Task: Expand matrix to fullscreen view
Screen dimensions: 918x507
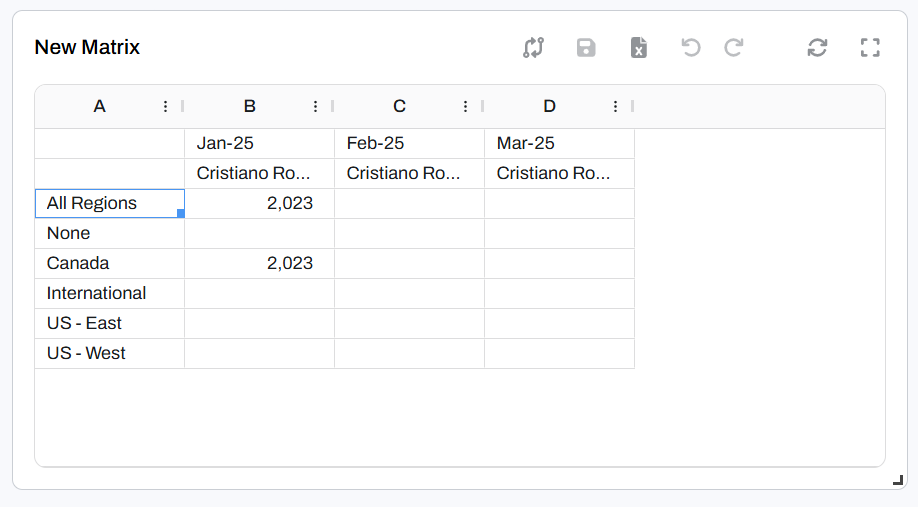Action: click(x=870, y=47)
